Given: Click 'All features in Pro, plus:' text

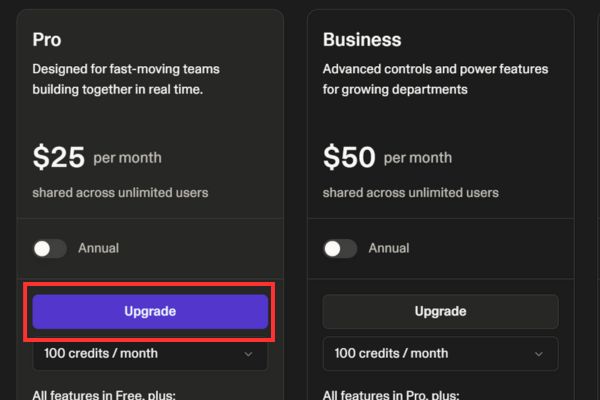Looking at the screenshot, I should click(397, 394).
